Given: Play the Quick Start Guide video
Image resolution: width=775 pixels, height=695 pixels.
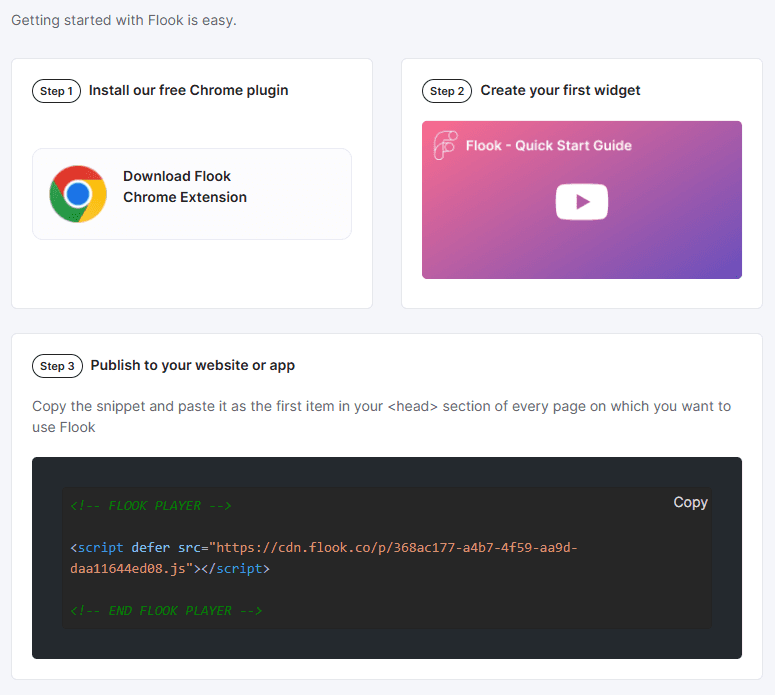Looking at the screenshot, I should point(581,202).
